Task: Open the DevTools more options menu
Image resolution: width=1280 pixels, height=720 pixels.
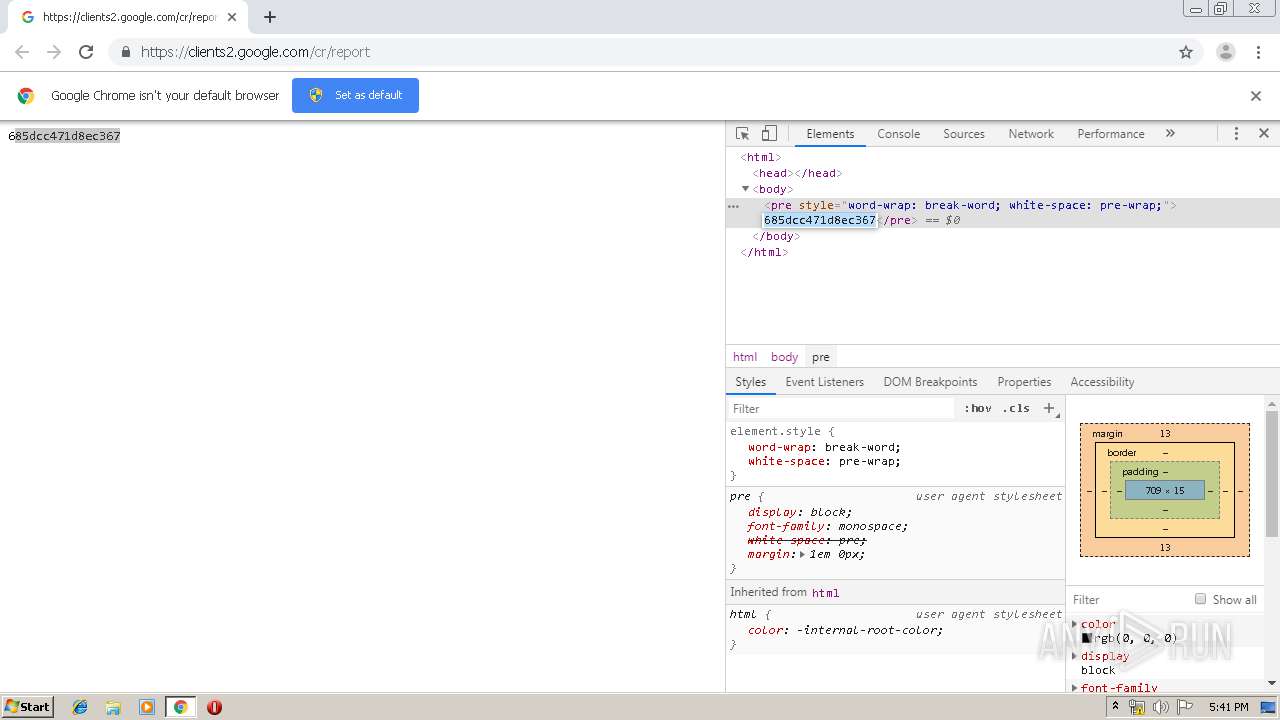Action: [x=1236, y=134]
